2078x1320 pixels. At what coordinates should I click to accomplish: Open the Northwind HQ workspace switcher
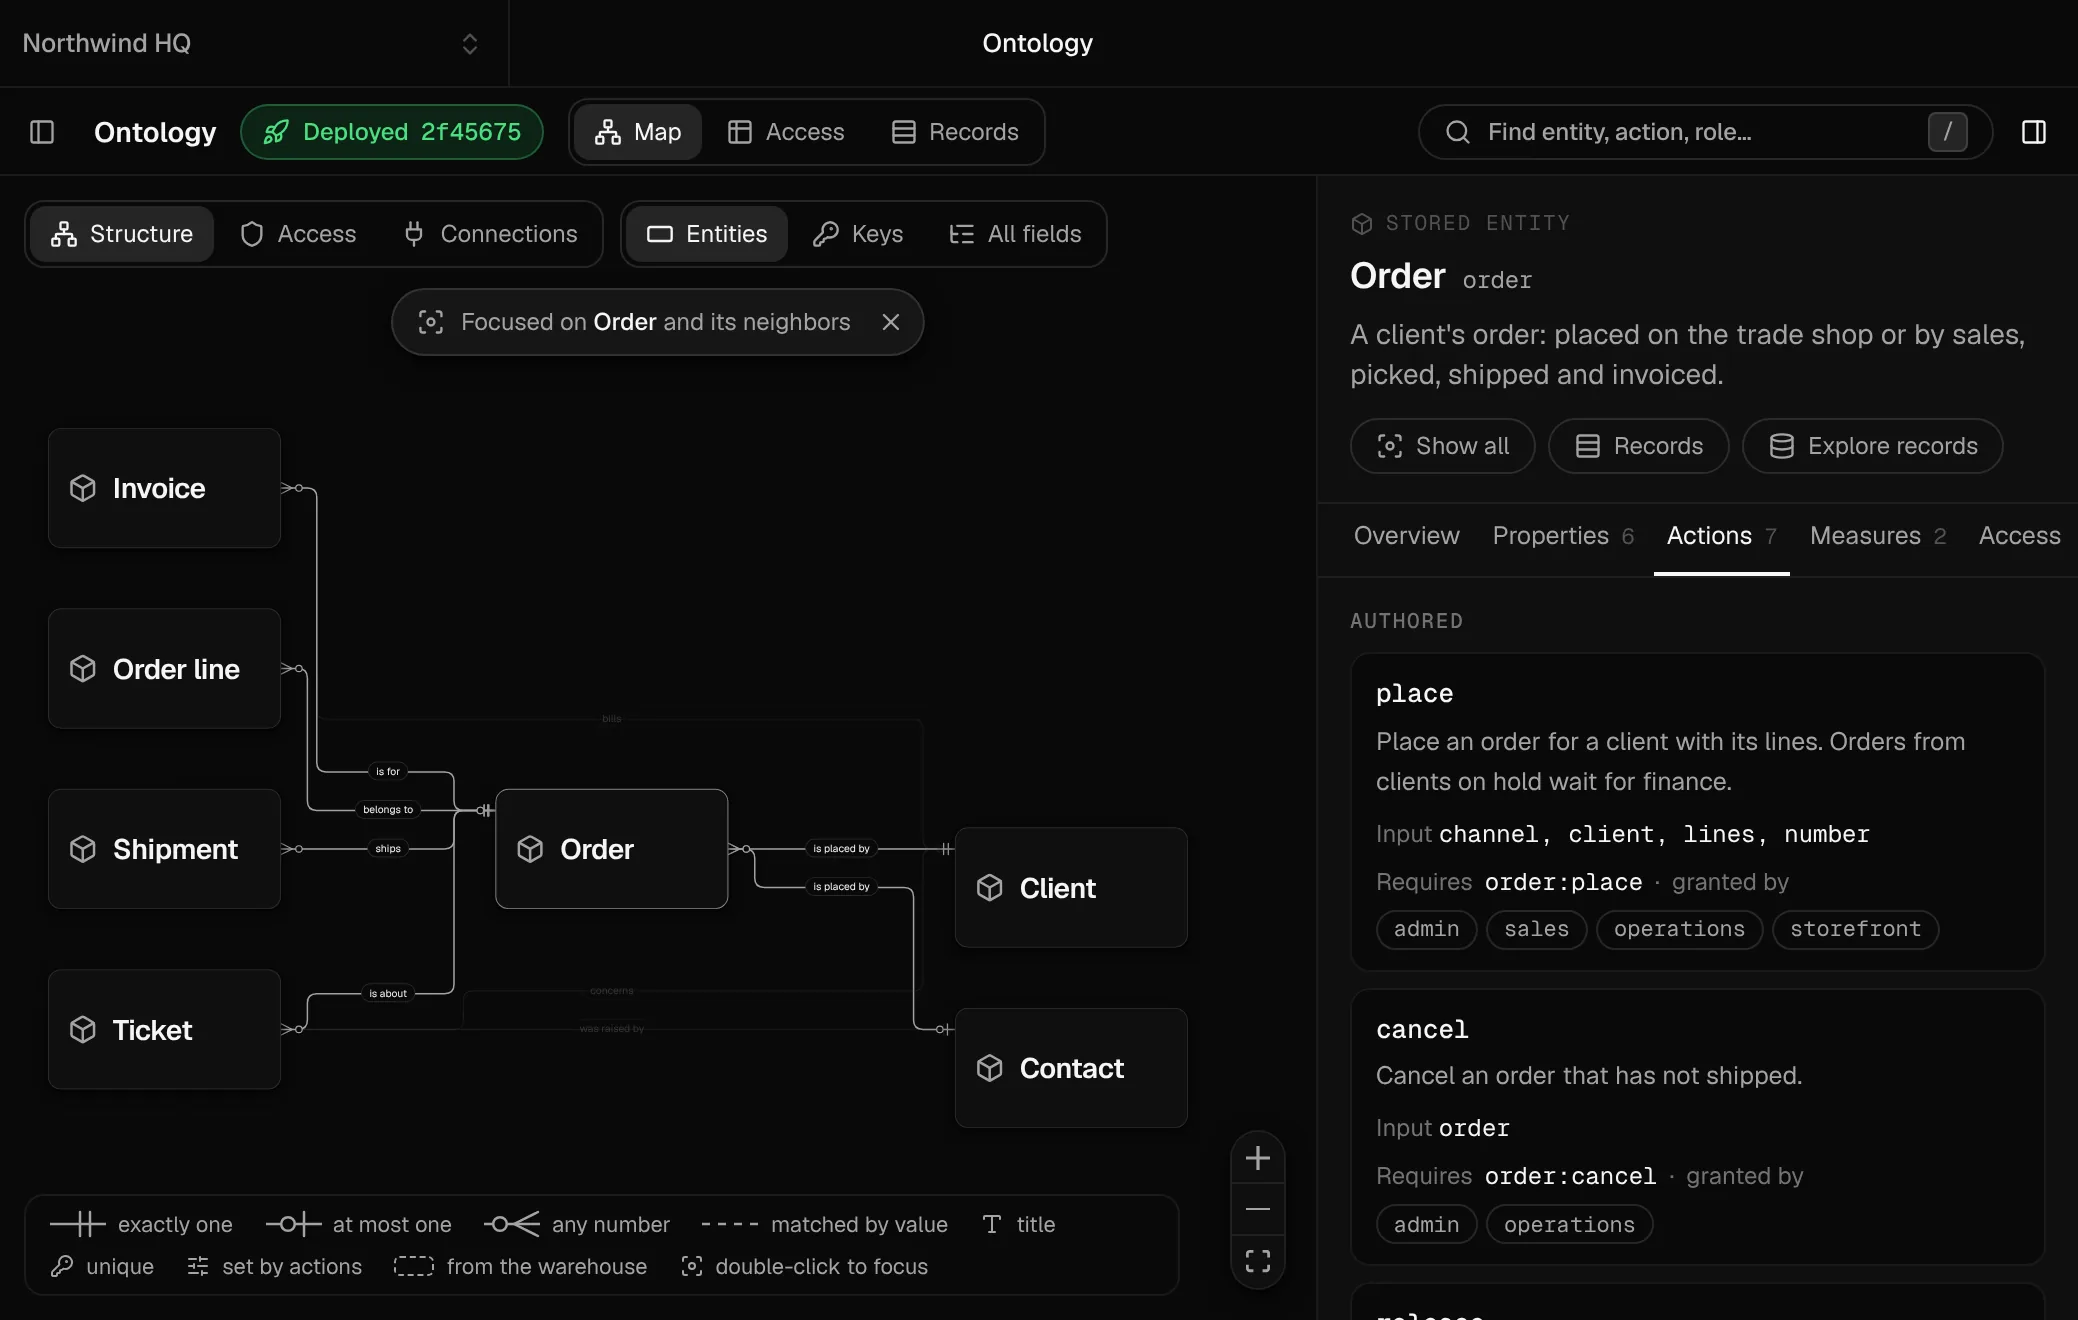point(250,43)
